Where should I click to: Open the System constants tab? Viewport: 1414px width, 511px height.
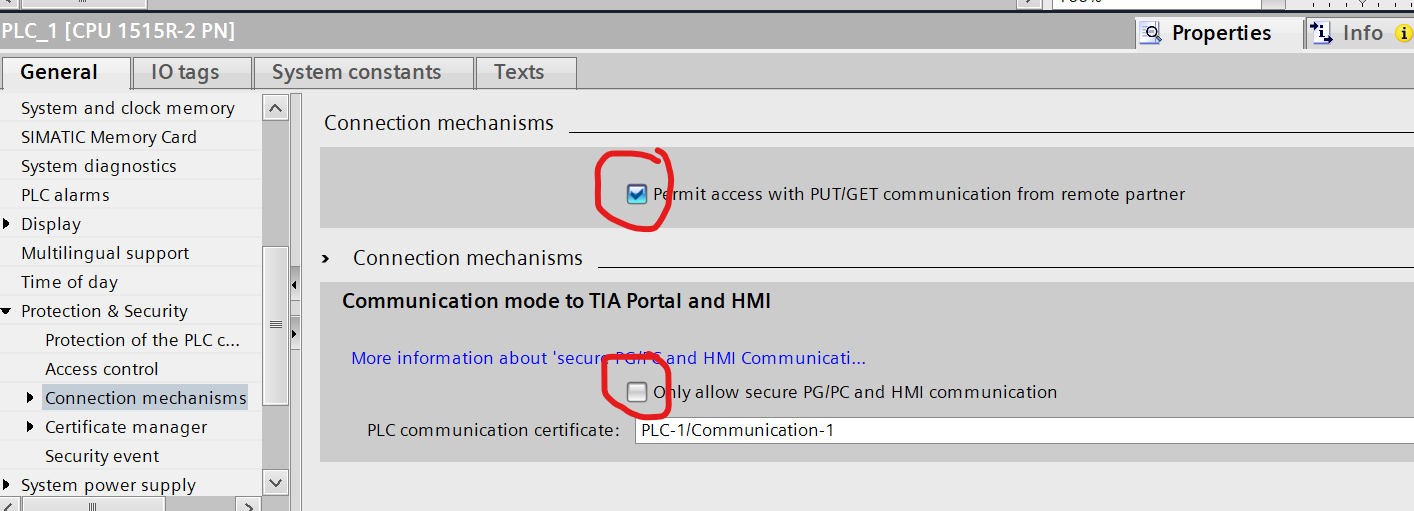[x=356, y=73]
